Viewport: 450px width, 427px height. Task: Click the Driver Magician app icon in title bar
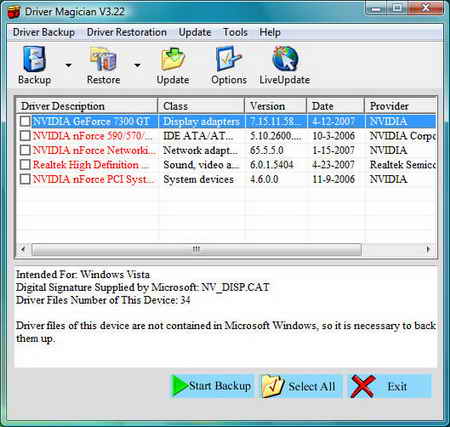14,12
